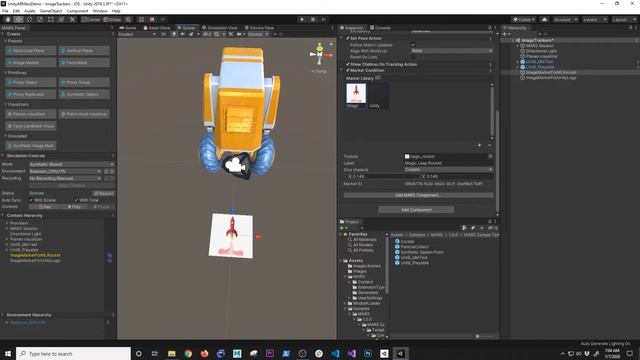The width and height of the screenshot is (640, 360).
Task: Click the Add MARS Component button
Action: tap(418, 195)
